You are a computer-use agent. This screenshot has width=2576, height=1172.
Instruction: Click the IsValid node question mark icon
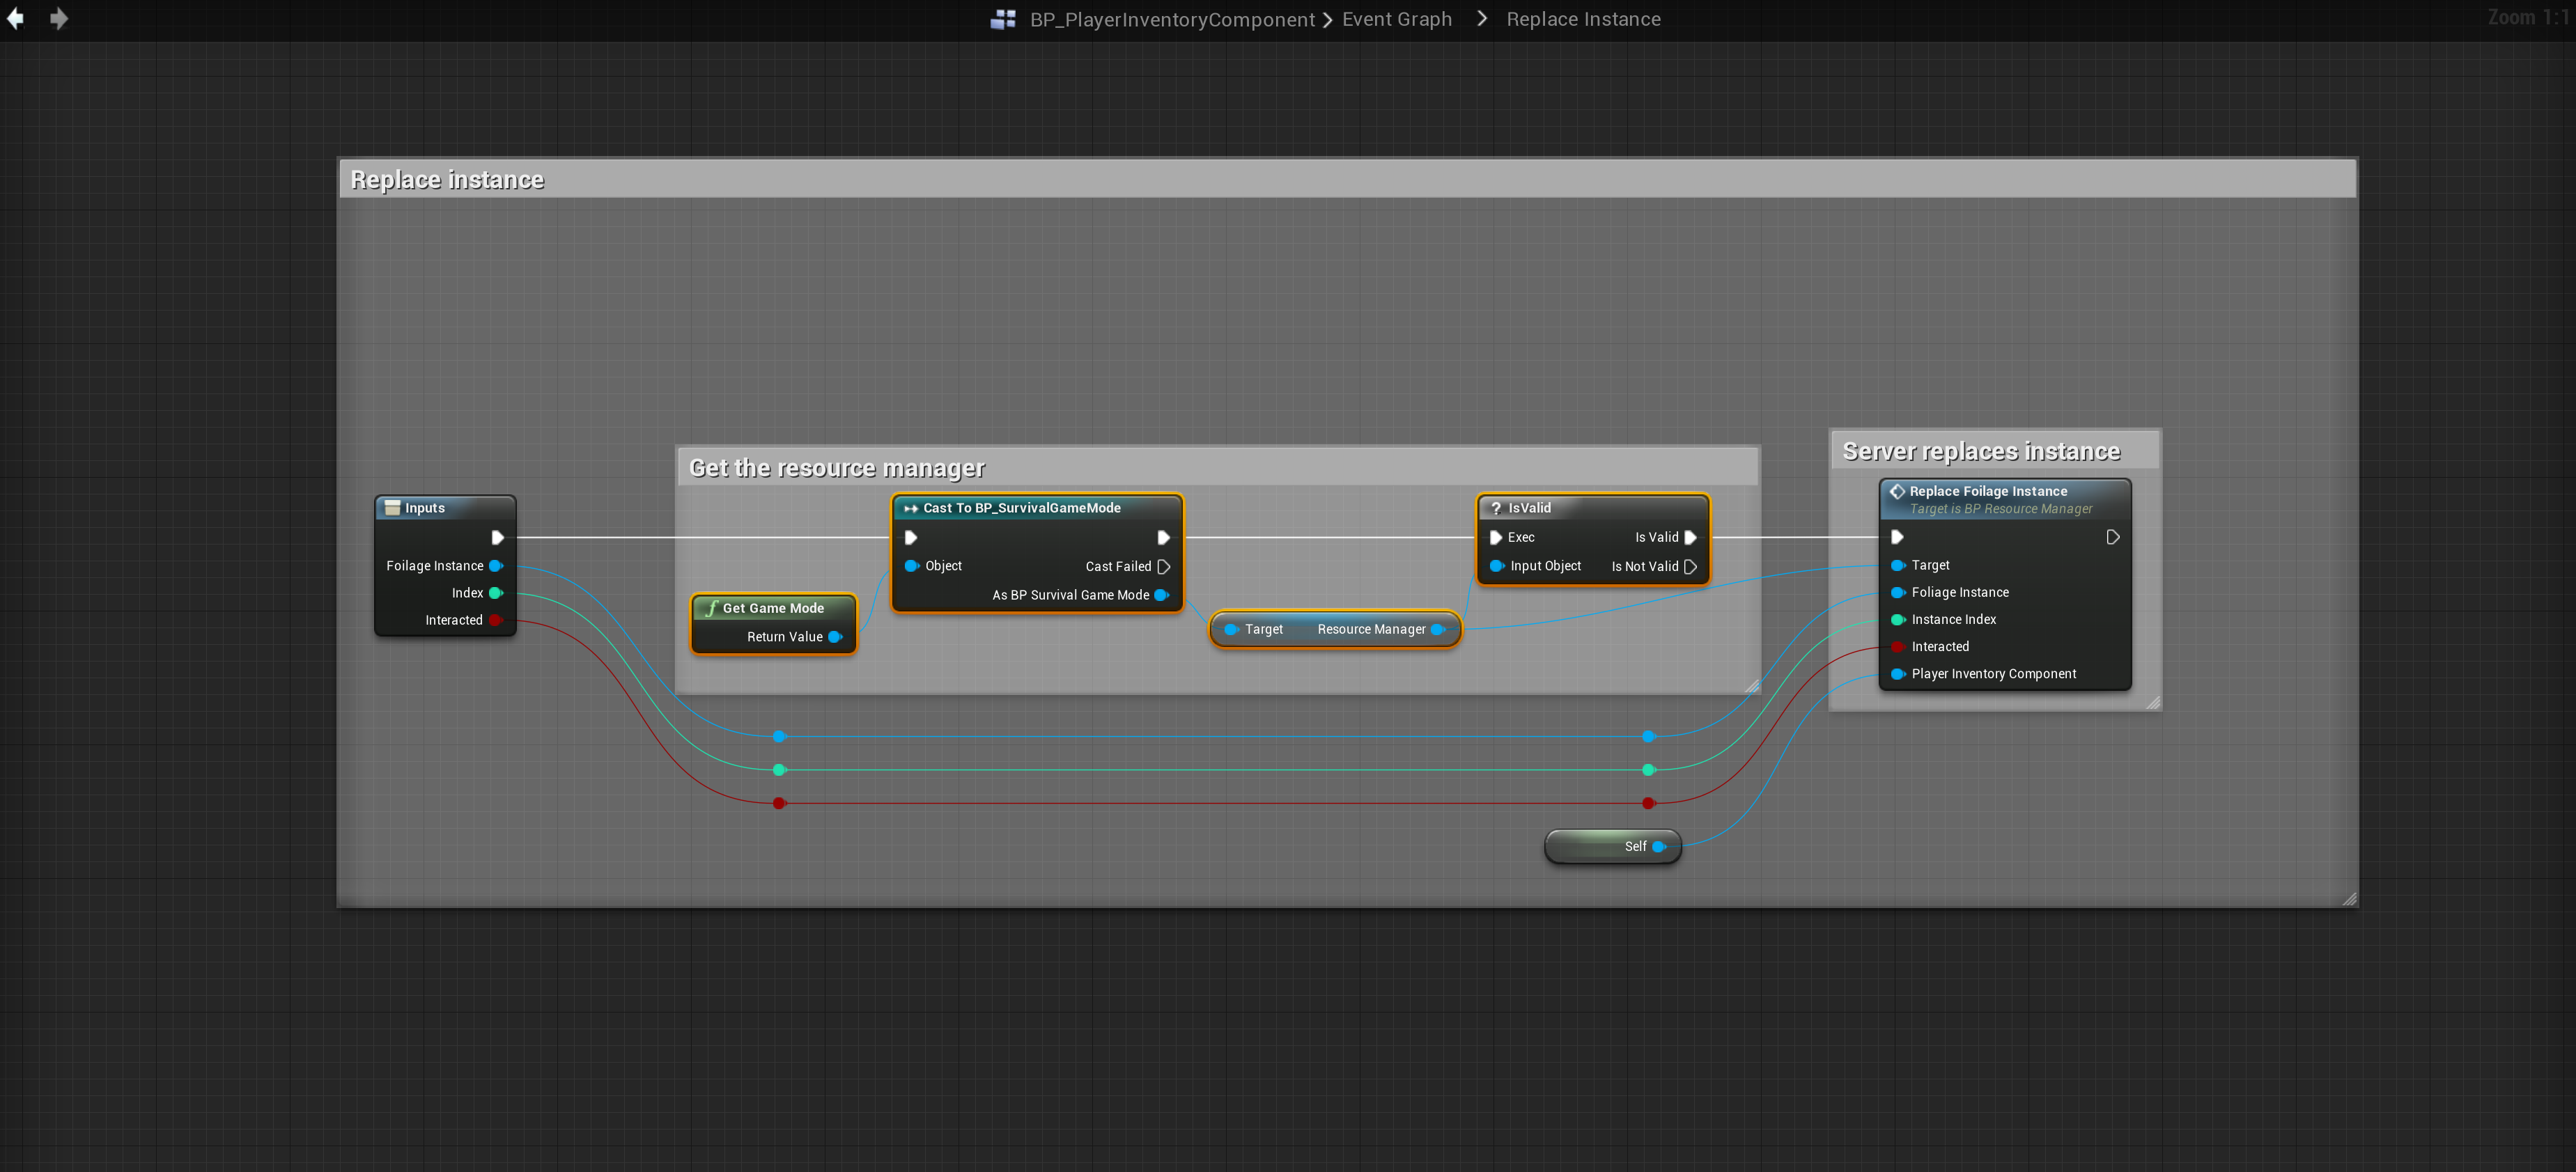click(x=1496, y=508)
